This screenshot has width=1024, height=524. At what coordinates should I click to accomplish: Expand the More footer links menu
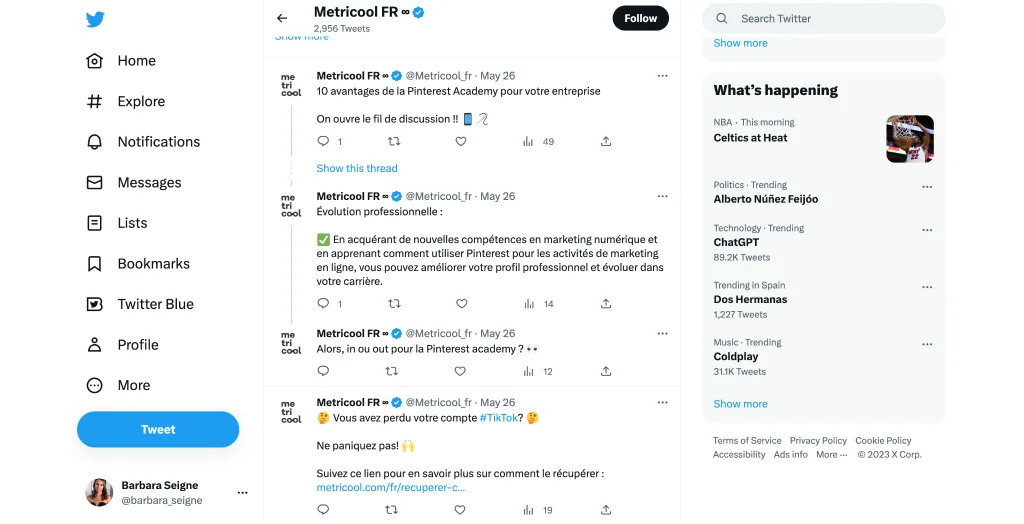click(831, 455)
